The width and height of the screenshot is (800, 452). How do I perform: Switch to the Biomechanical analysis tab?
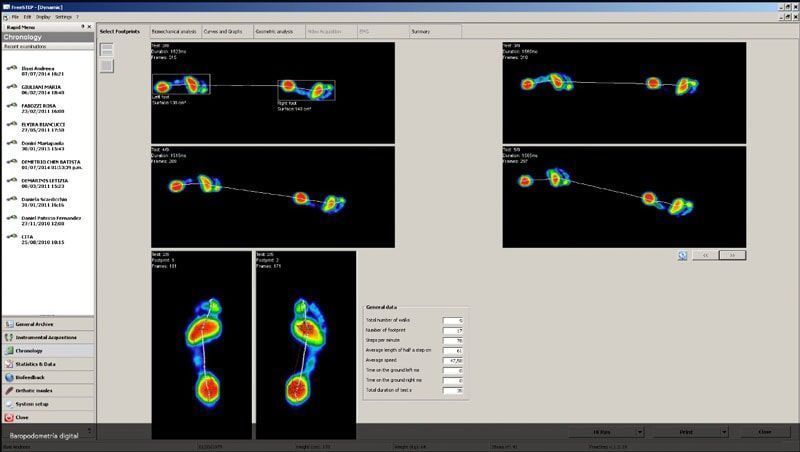click(x=174, y=31)
